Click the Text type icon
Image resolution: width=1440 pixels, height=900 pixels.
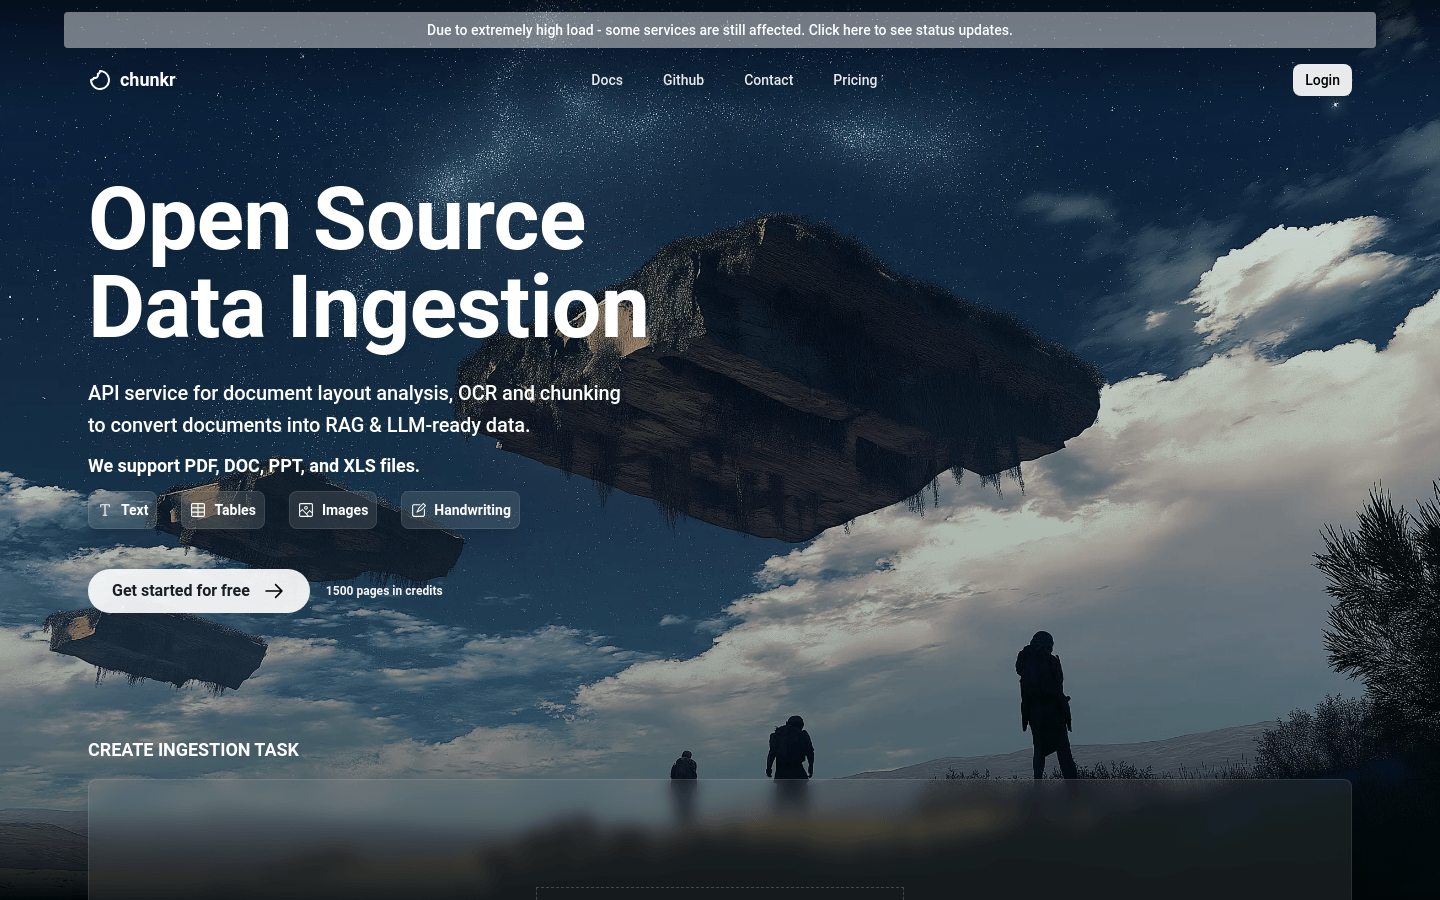click(105, 510)
